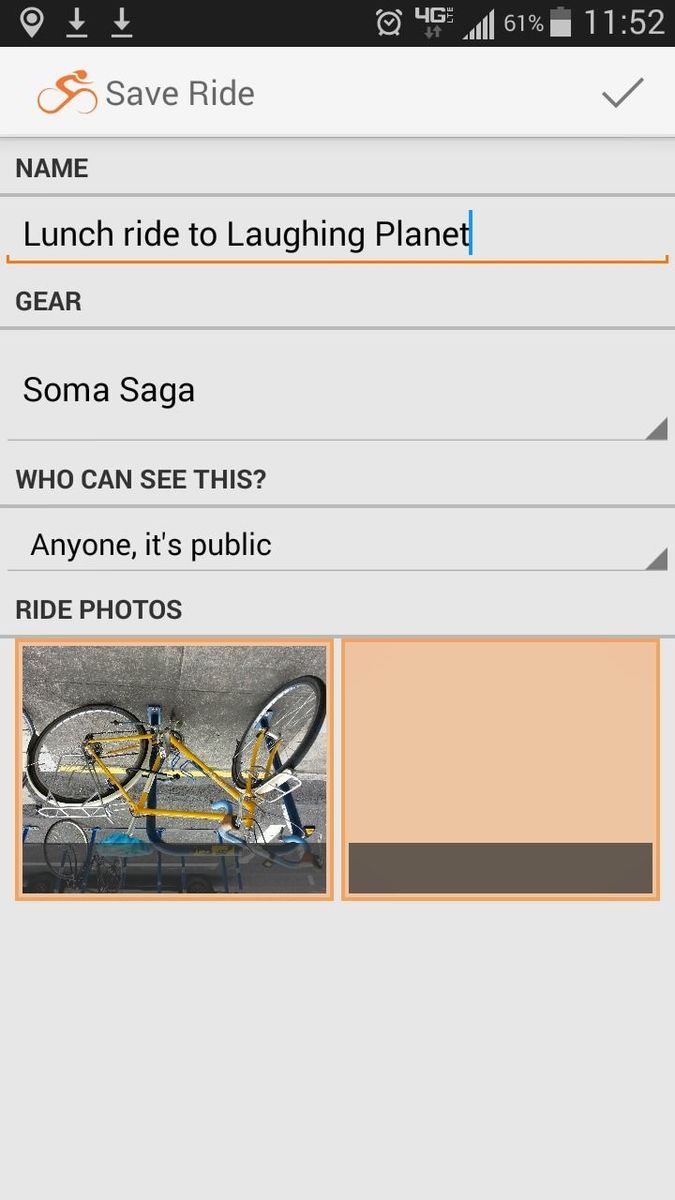Tap the location pin status icon
The height and width of the screenshot is (1200, 675).
(32, 22)
